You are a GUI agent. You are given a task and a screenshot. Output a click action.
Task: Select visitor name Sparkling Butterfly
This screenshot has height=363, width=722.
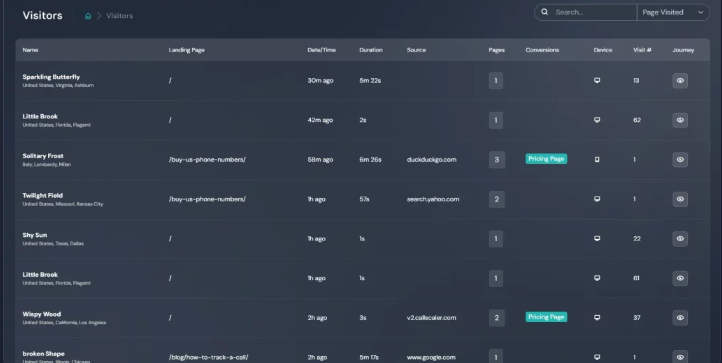[51, 77]
